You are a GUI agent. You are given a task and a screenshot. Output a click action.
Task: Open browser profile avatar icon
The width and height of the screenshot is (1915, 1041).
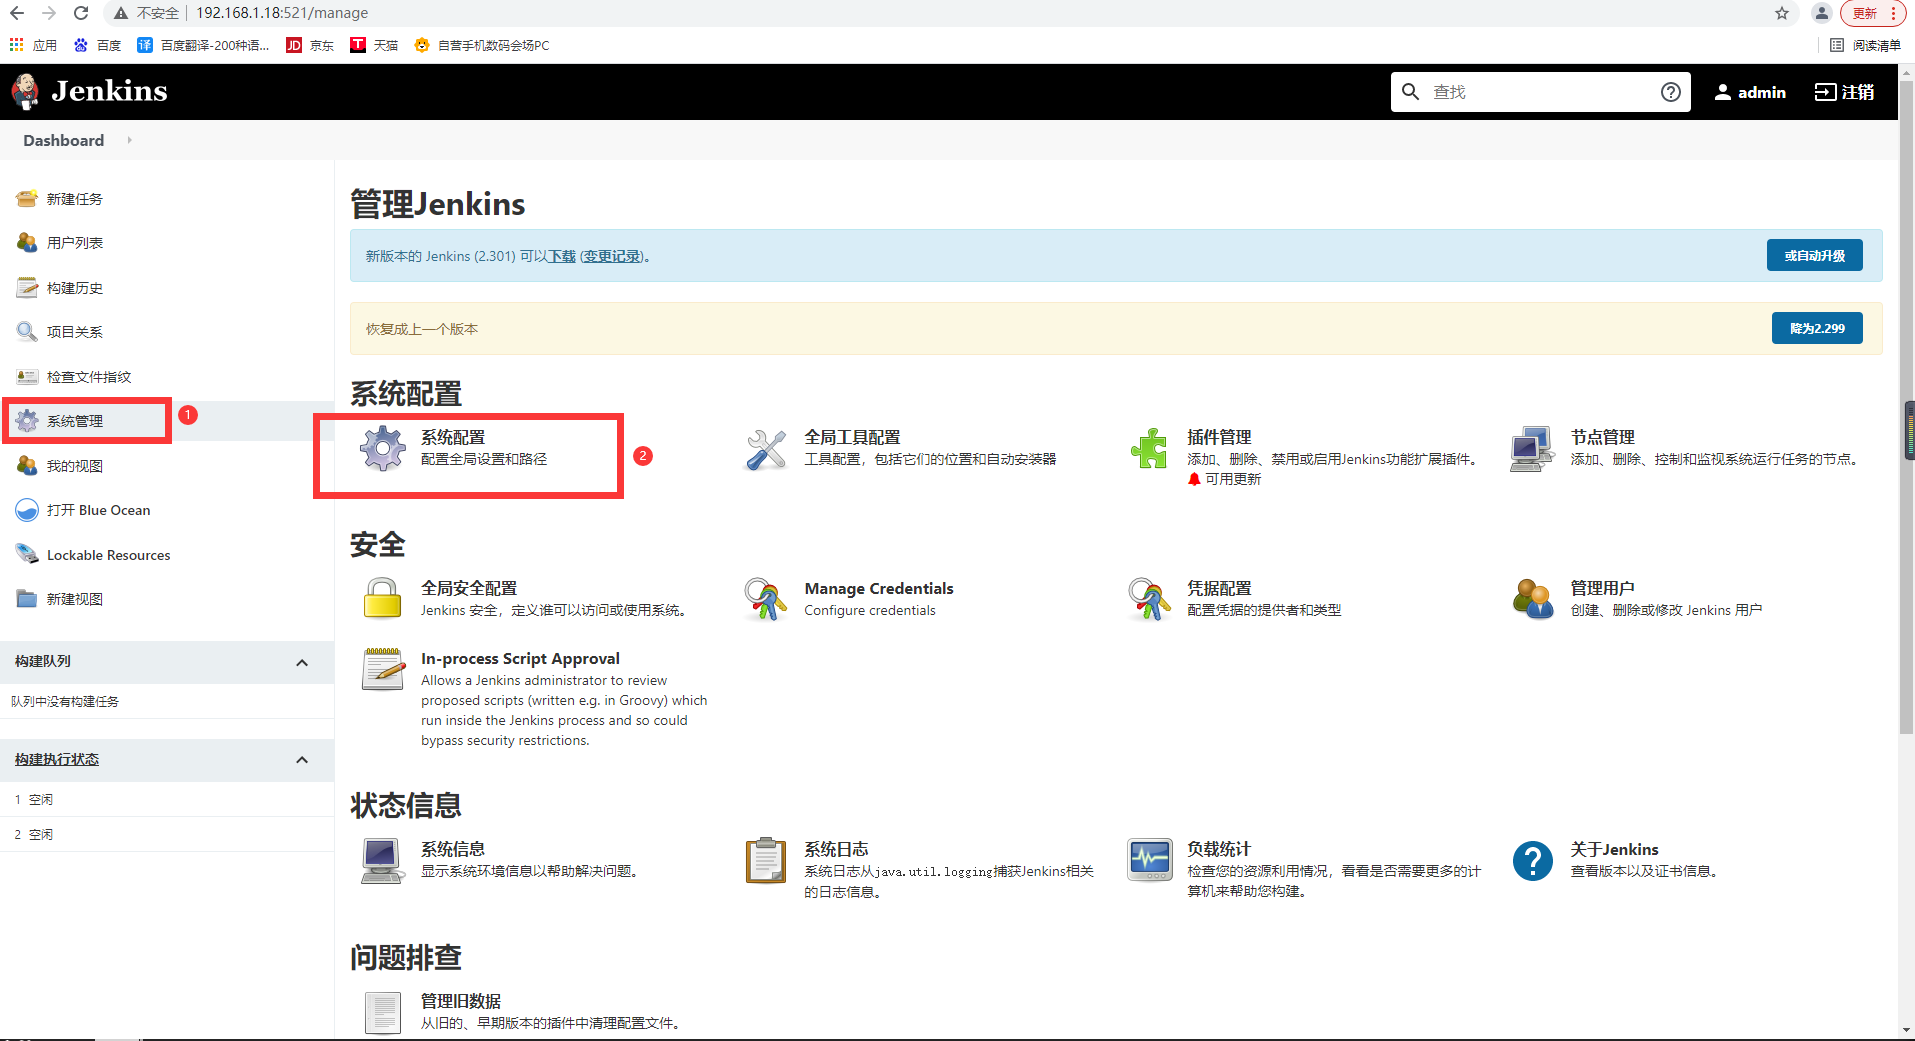coord(1822,13)
